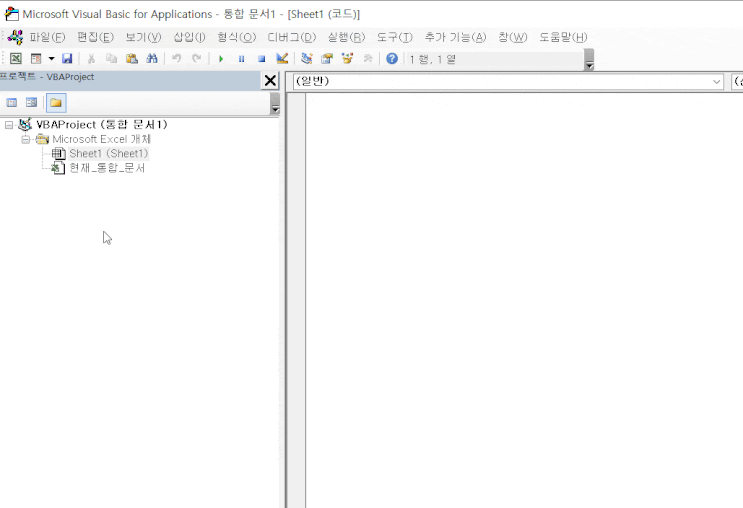The width and height of the screenshot is (743, 508).
Task: Click the Paste toolbar icon
Action: (x=132, y=59)
